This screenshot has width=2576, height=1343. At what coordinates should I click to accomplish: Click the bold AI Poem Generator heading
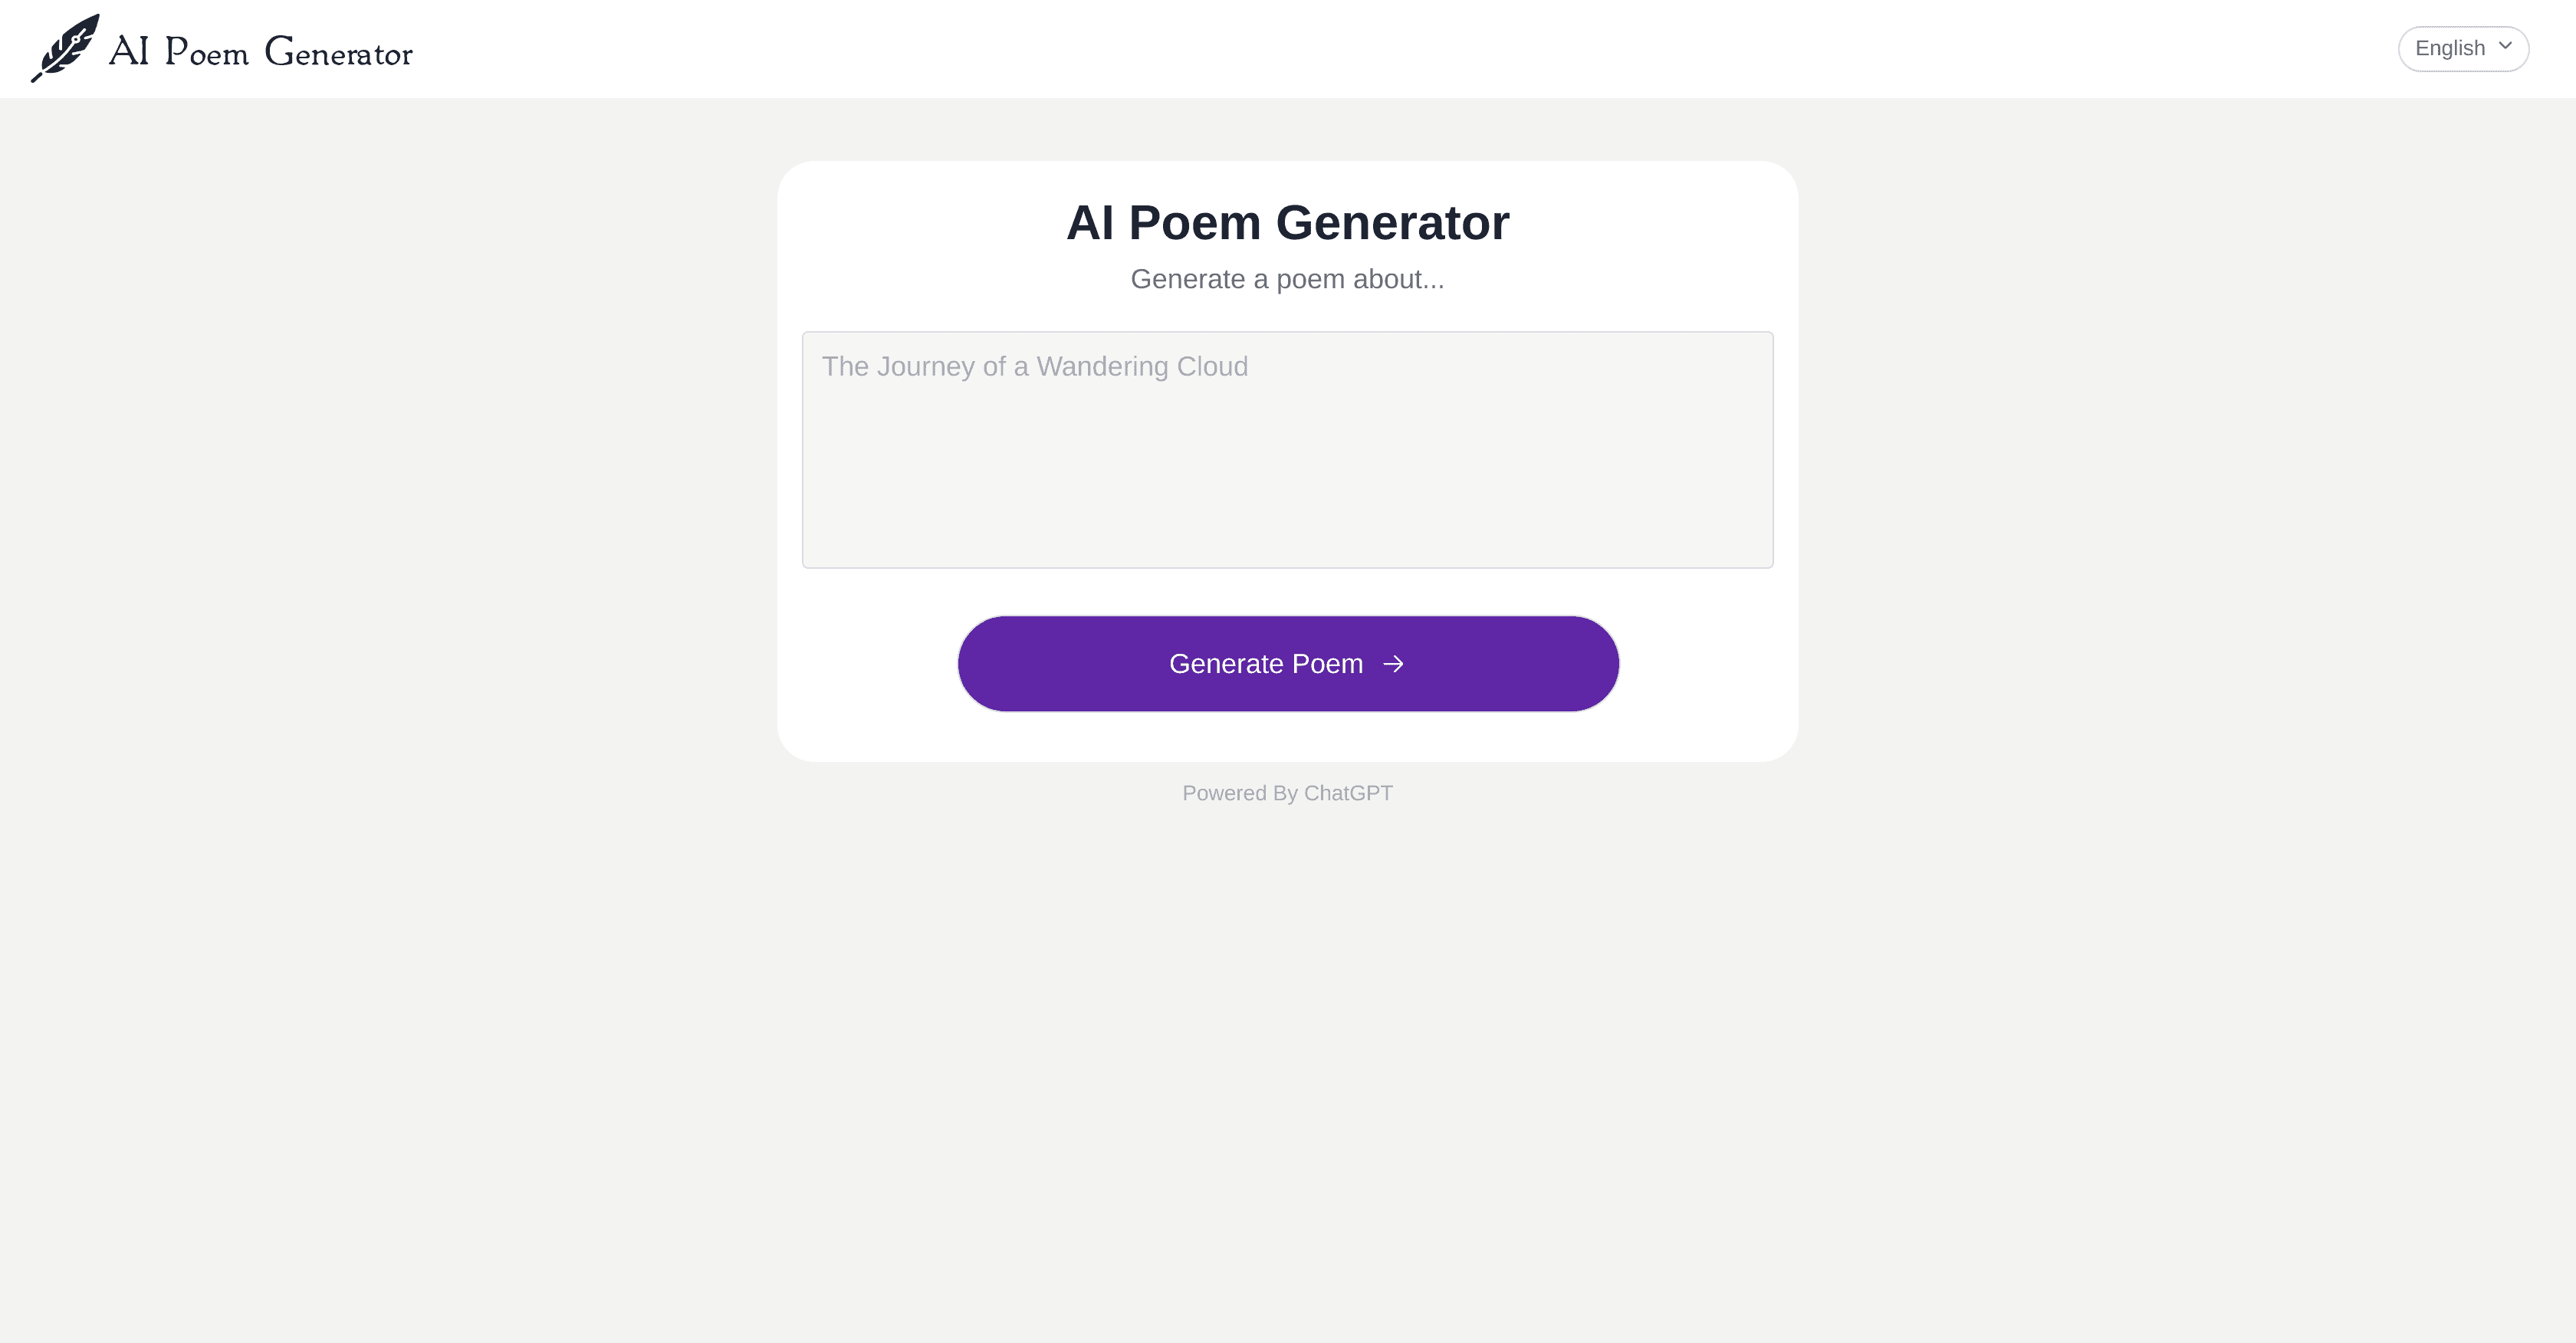point(1287,222)
